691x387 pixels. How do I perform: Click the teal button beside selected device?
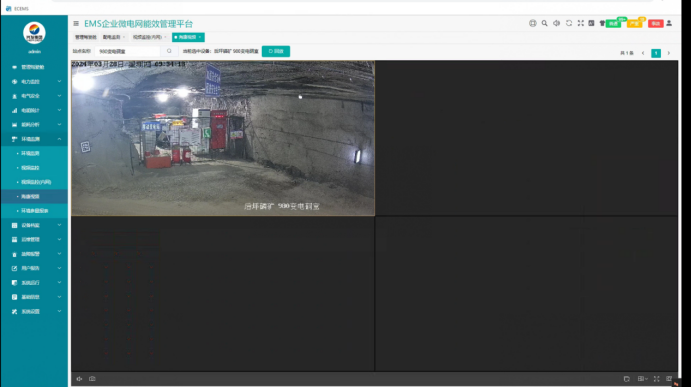coord(276,52)
